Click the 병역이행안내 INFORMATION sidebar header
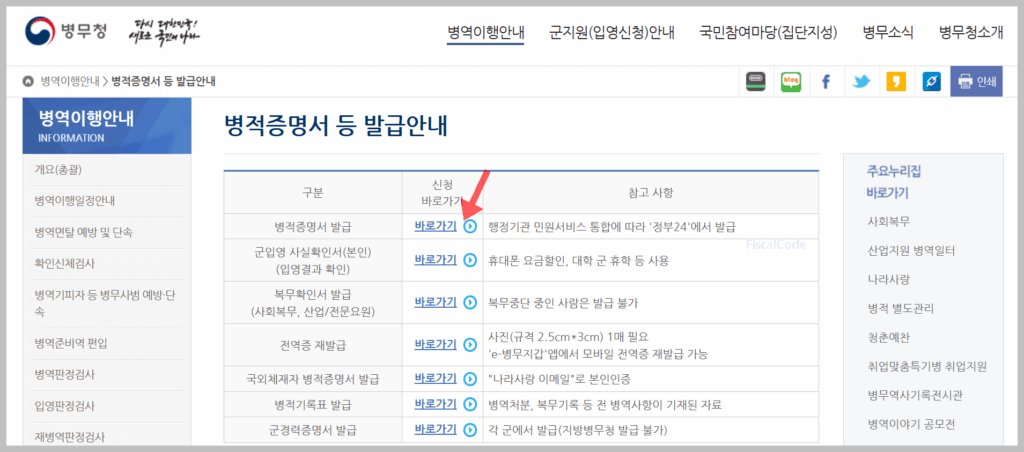This screenshot has width=1024, height=452. [107, 126]
